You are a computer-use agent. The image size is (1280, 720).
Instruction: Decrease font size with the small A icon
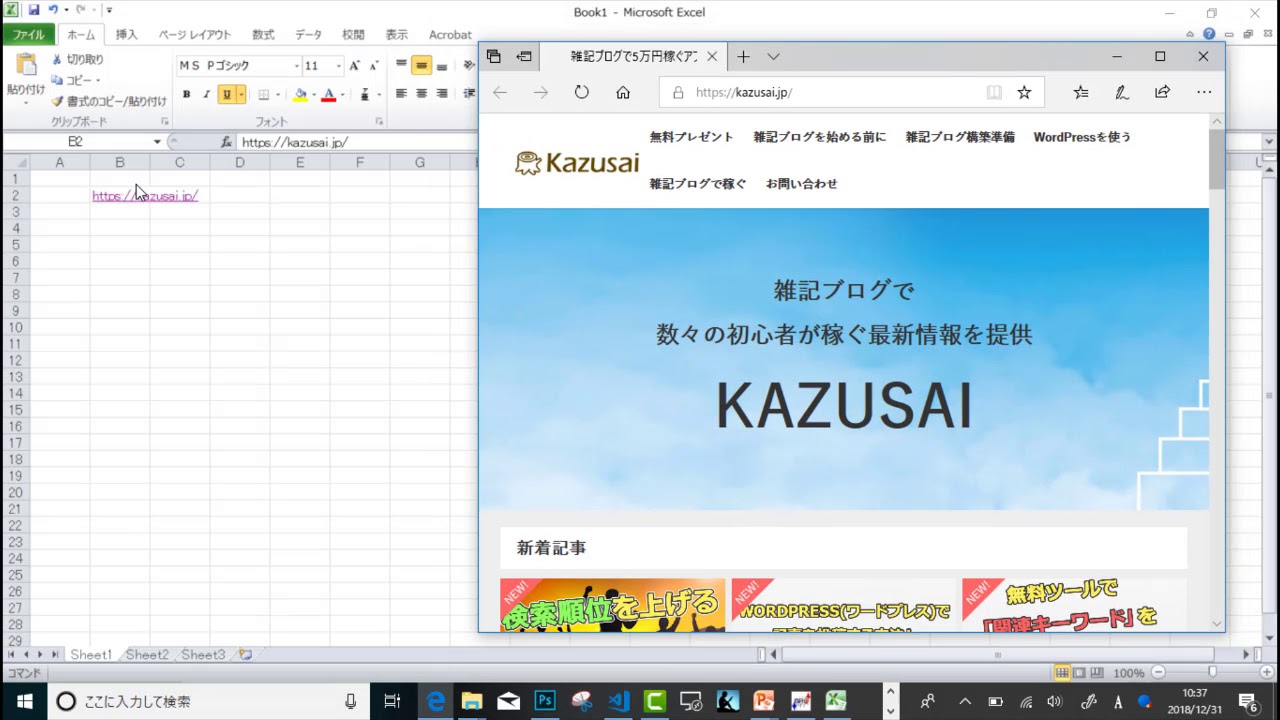[373, 66]
